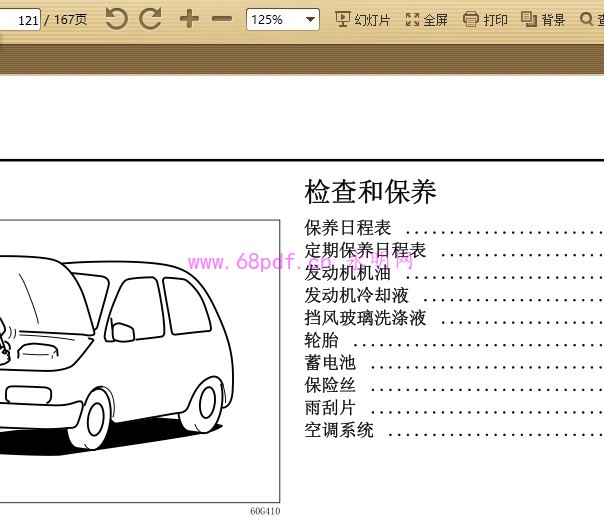This screenshot has height=517, width=604.
Task: Rotate page counterclockwise
Action: 117,19
